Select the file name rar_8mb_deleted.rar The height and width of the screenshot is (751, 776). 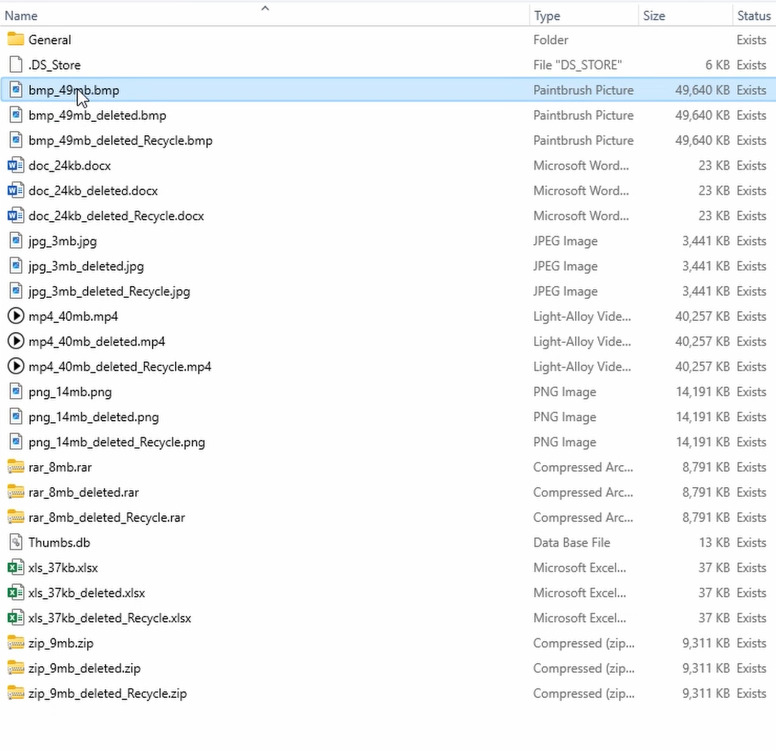tap(84, 493)
